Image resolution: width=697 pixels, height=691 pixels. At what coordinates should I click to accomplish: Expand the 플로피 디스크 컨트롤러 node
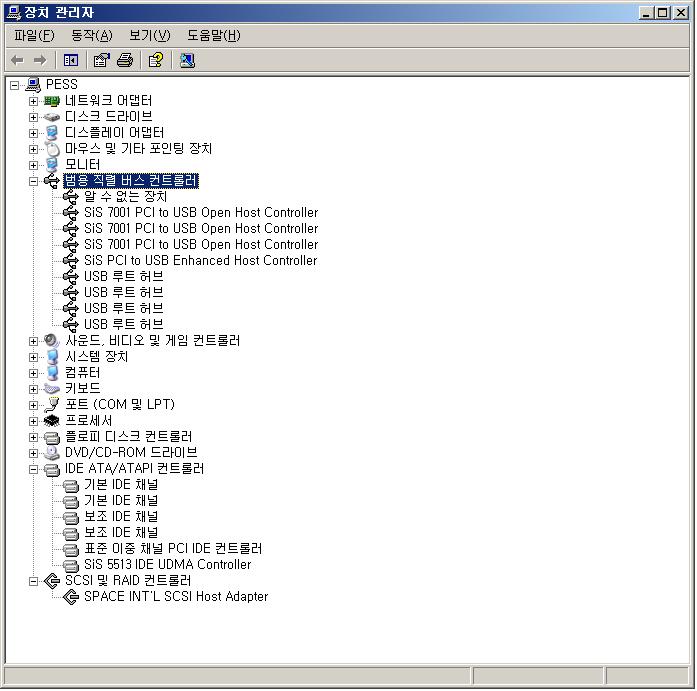[33, 437]
